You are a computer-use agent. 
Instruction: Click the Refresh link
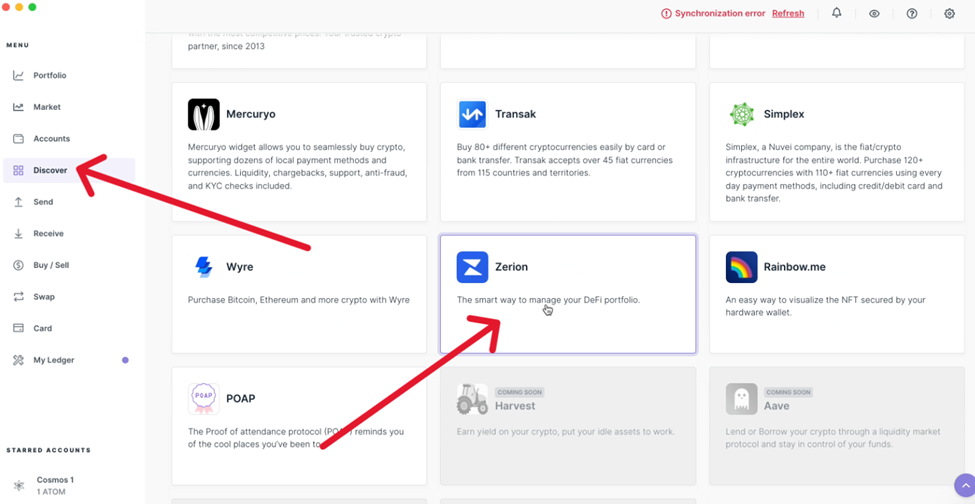coord(788,14)
